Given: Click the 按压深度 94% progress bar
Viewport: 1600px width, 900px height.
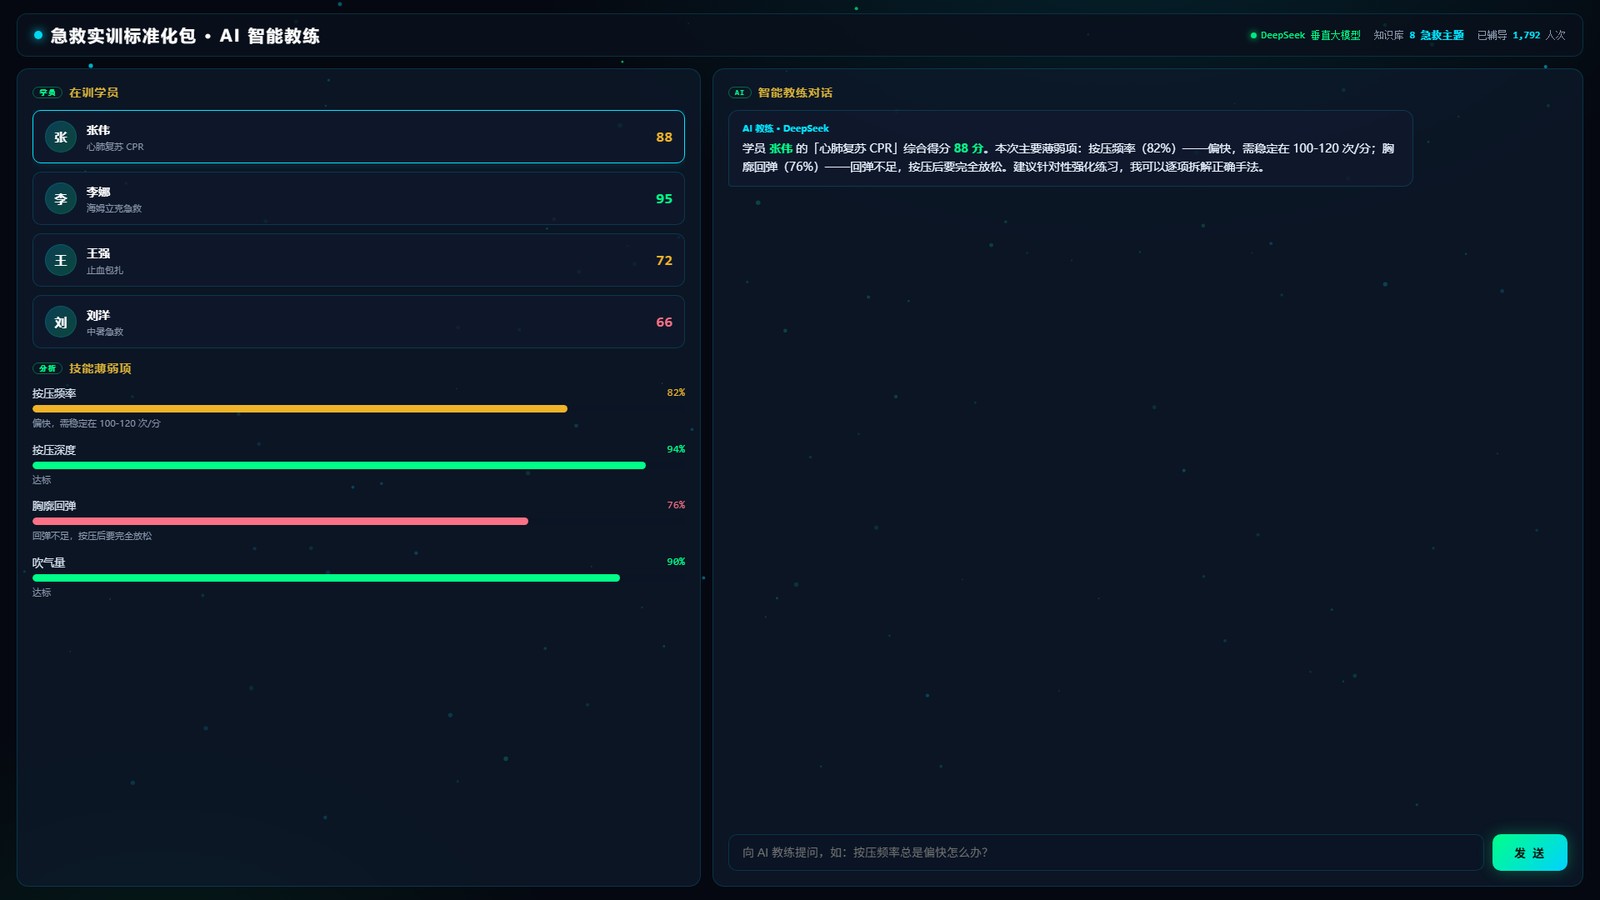Looking at the screenshot, I should coord(358,465).
